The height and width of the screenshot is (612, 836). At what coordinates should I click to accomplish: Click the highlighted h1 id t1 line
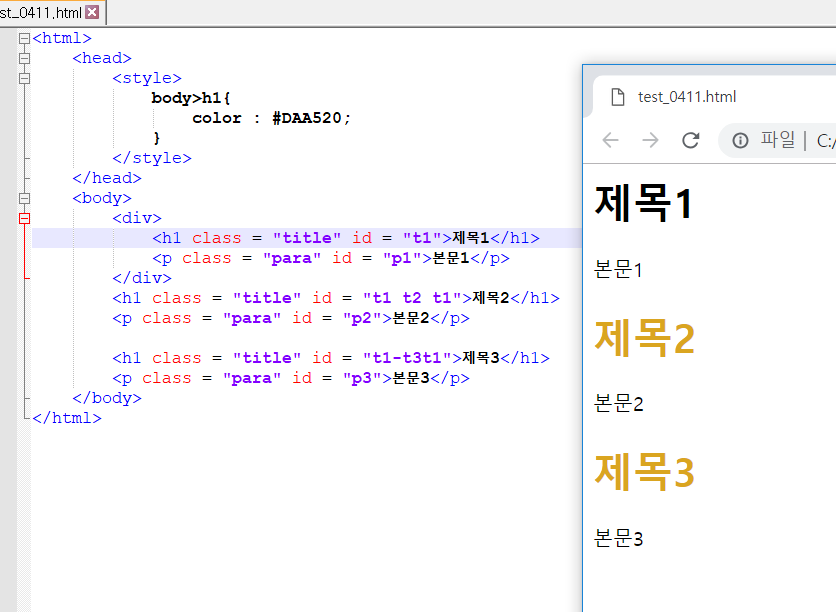point(346,238)
